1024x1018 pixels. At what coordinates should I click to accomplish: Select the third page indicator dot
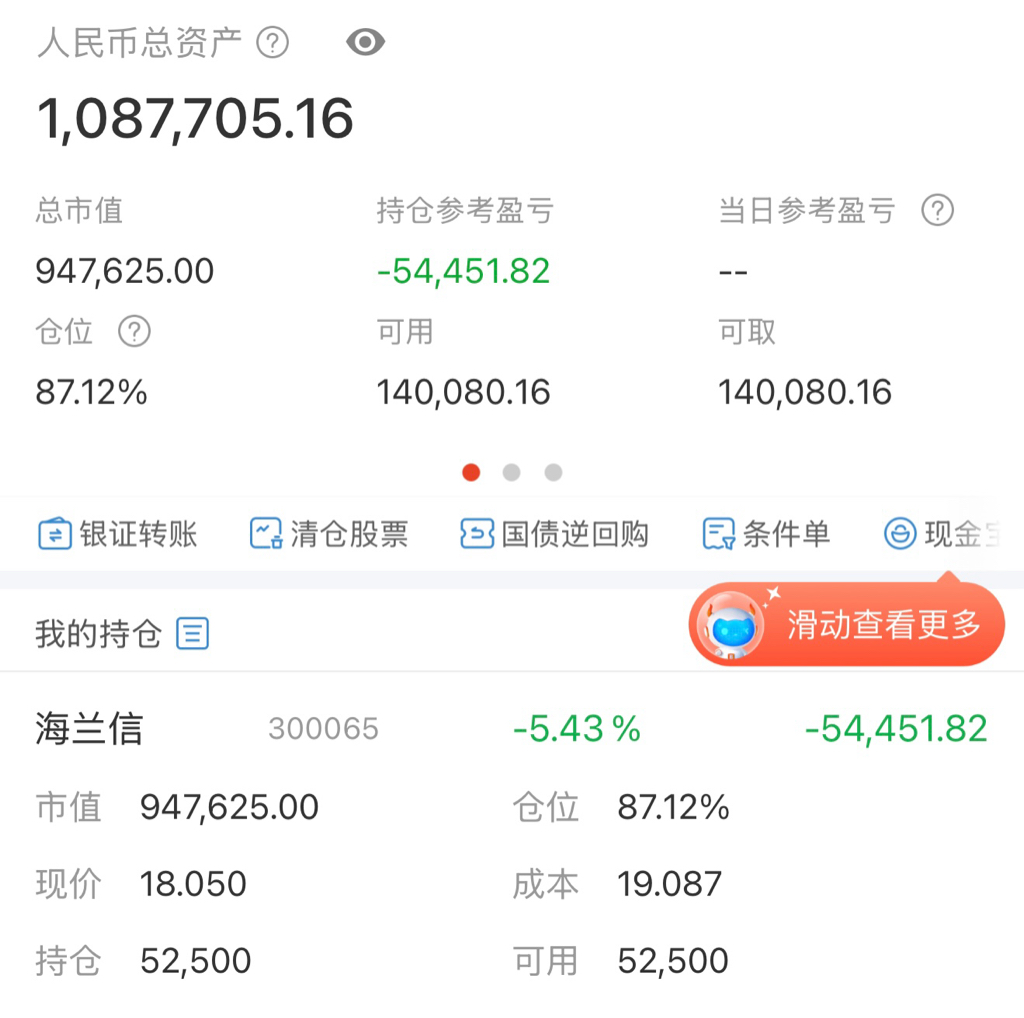[553, 472]
